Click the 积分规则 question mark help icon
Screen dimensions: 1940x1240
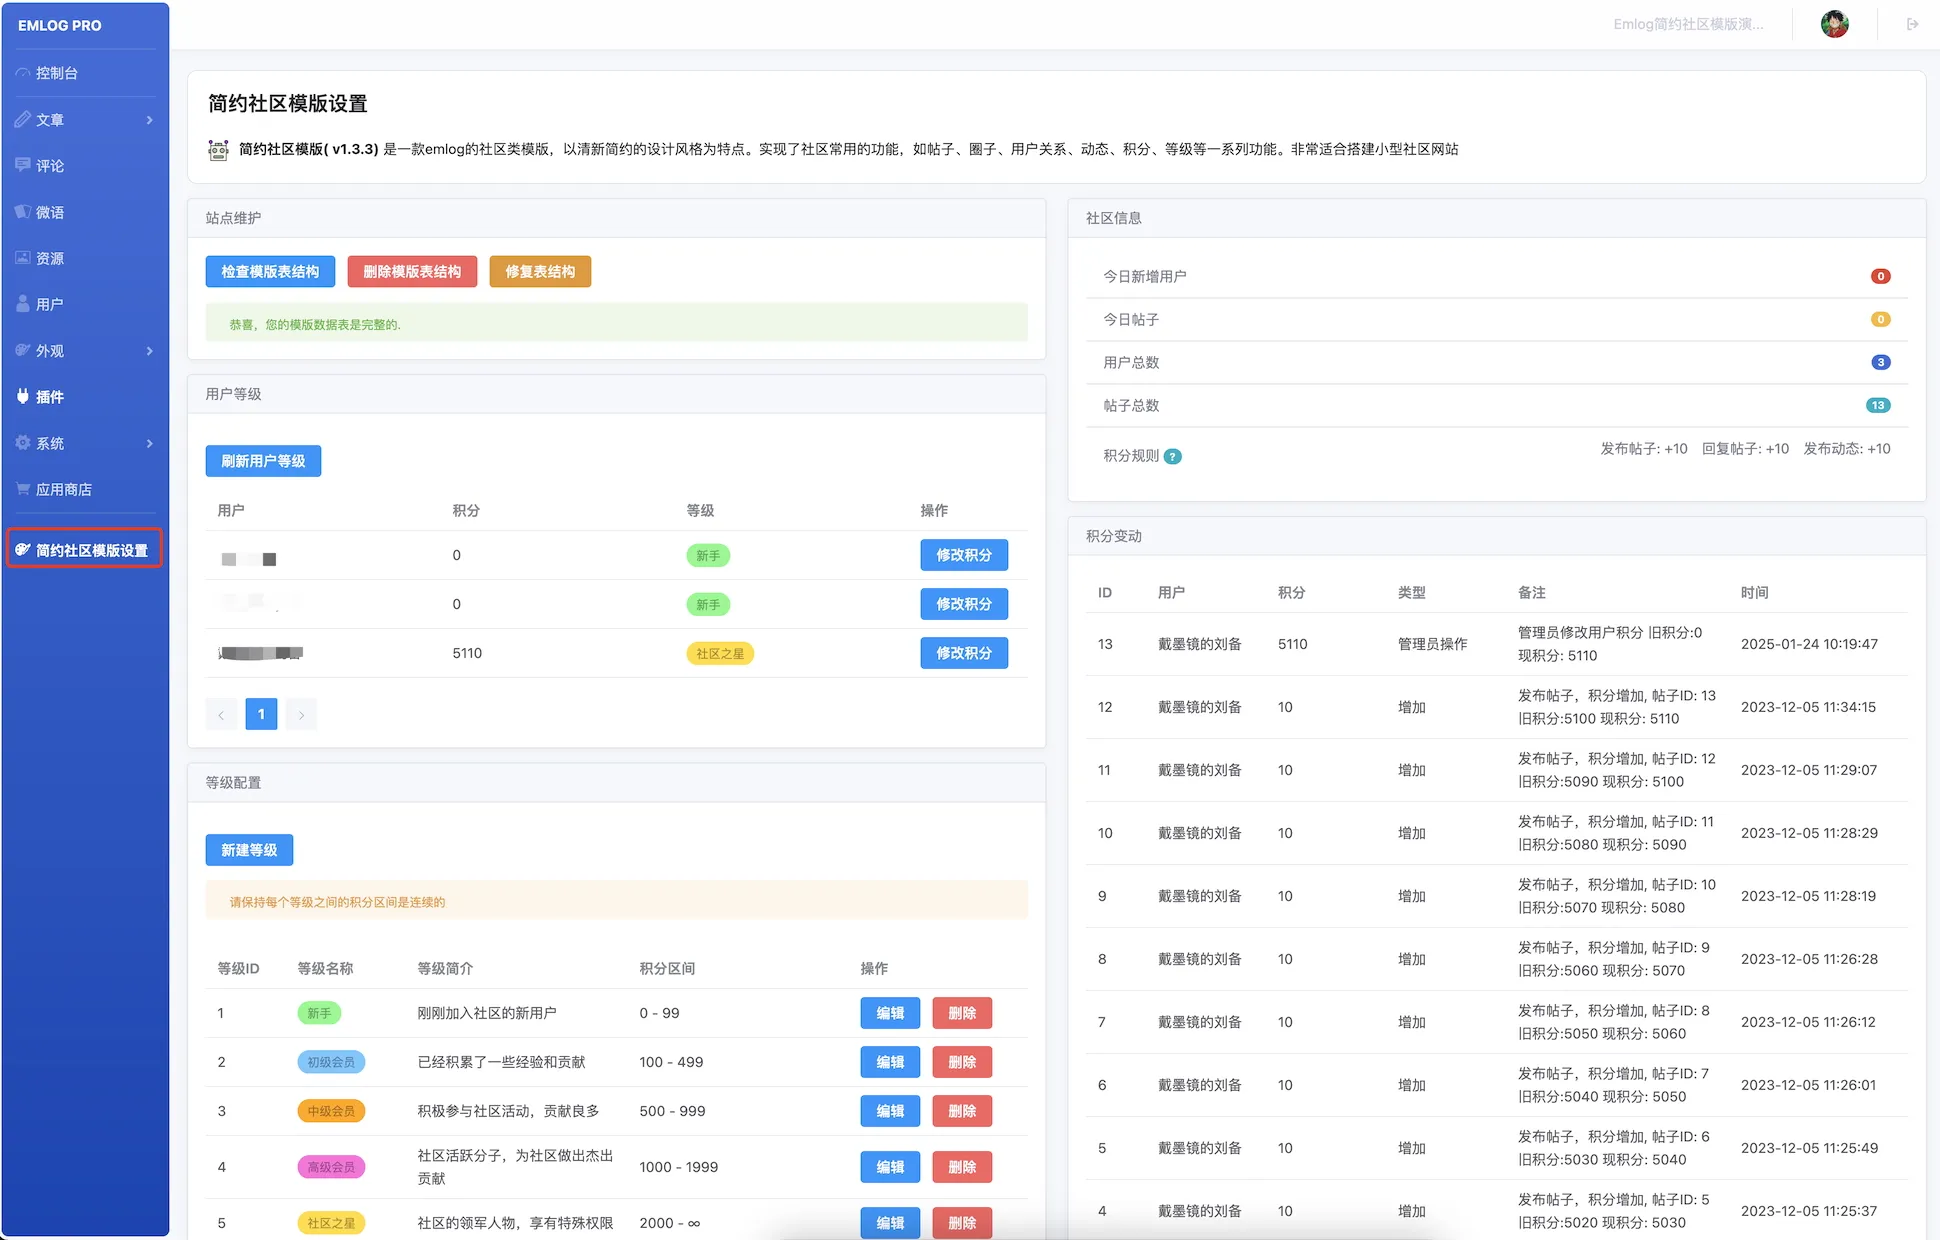click(1173, 456)
